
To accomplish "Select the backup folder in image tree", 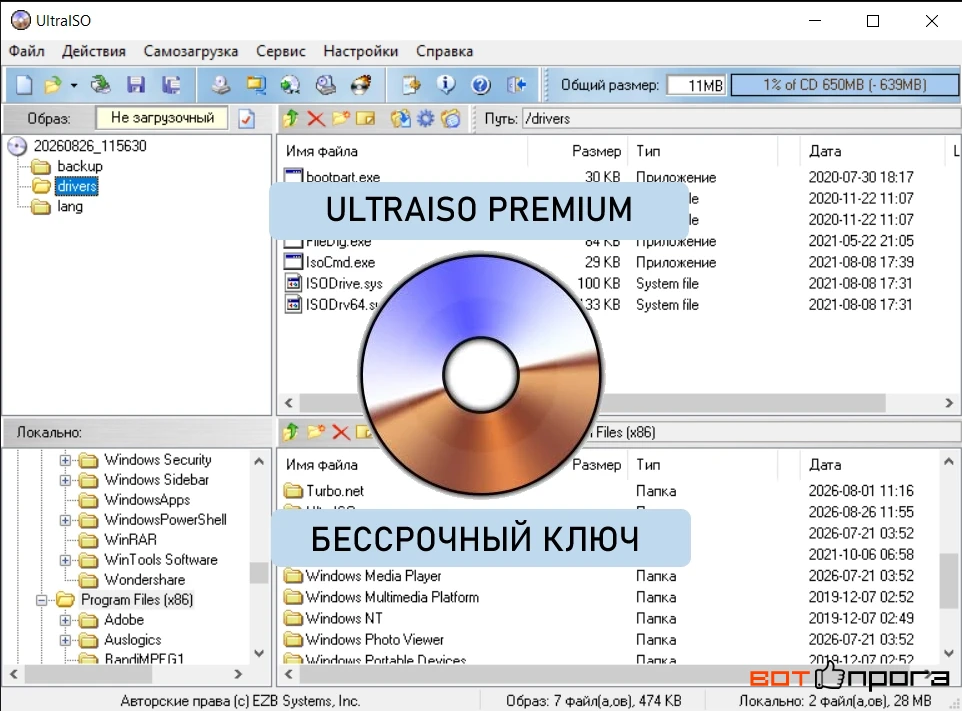I will point(80,166).
